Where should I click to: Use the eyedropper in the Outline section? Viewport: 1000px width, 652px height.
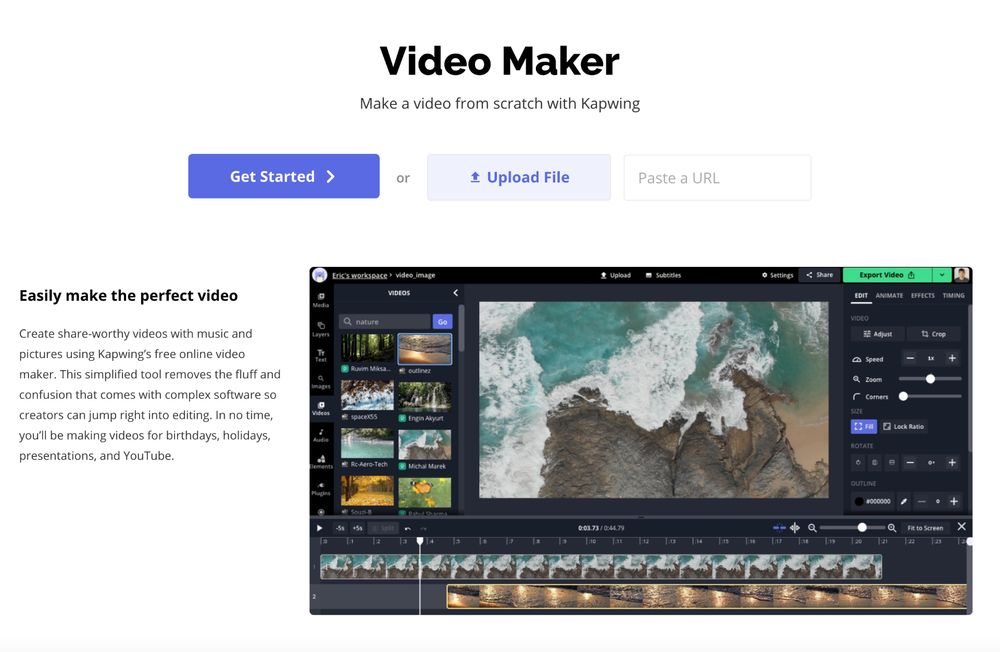(x=903, y=500)
